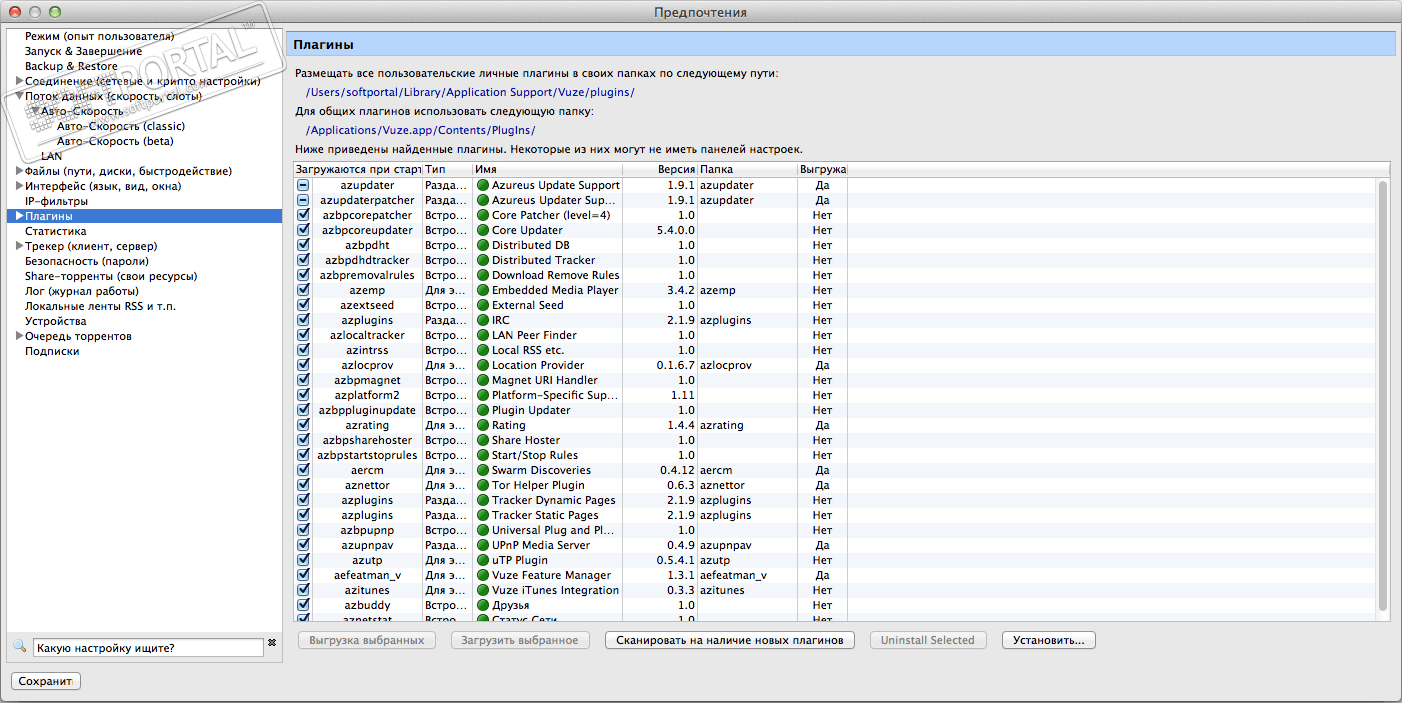Expand the Соединение tree node
This screenshot has height=703, width=1402.
point(19,81)
